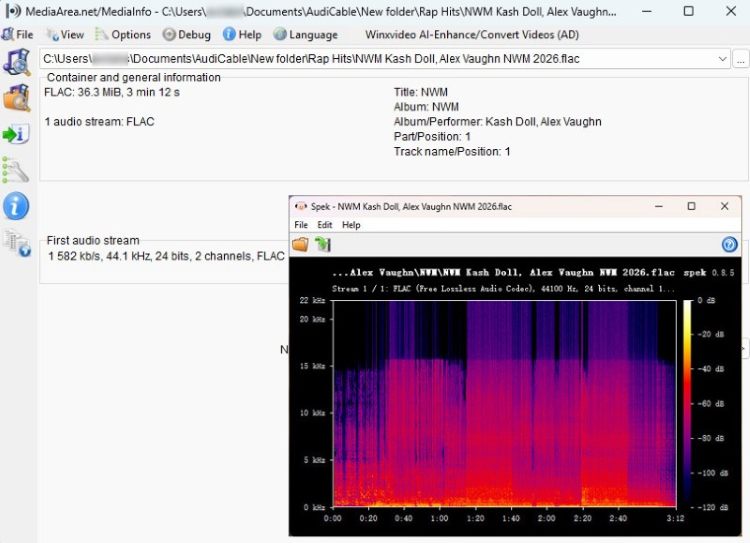Click the Spek app icon in title bar
Screen dimensions: 750x543
(300, 206)
